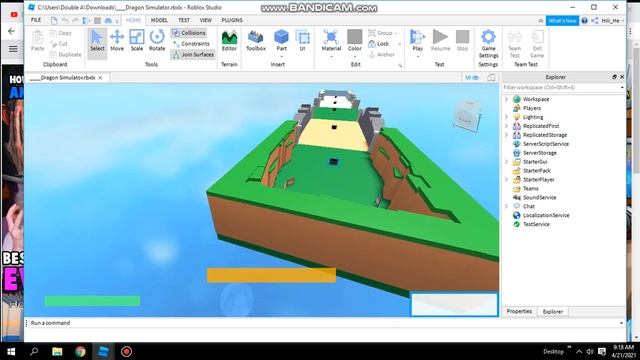Pick the Scale tool

click(137, 41)
